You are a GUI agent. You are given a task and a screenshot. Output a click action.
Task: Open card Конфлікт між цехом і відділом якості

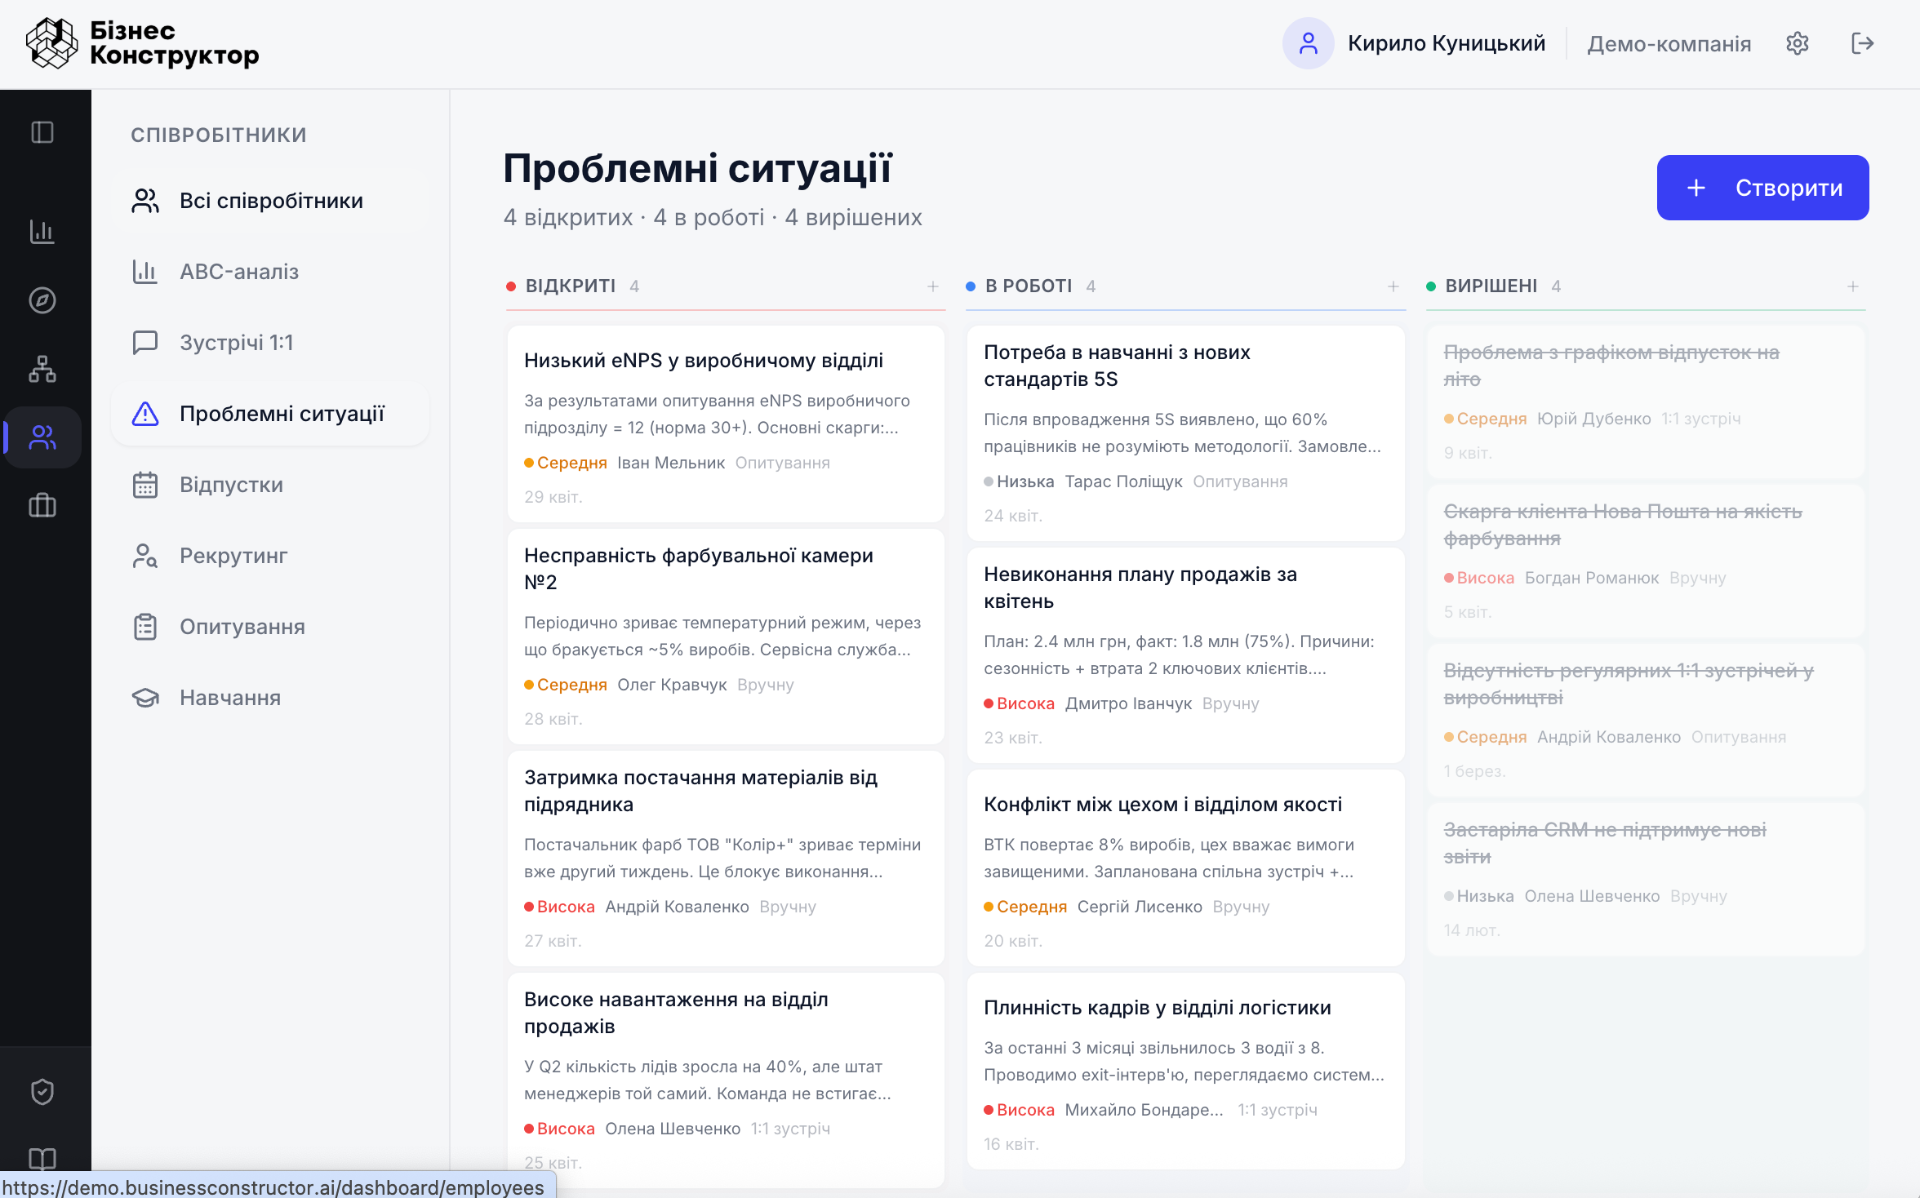pyautogui.click(x=1185, y=868)
